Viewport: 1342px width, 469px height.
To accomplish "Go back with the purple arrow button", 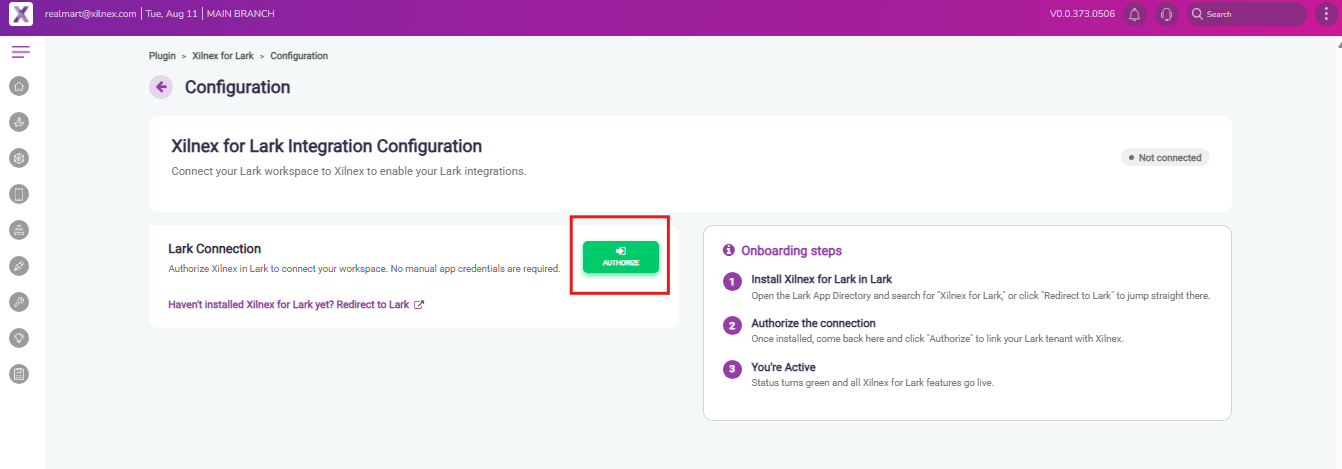I will 161,87.
